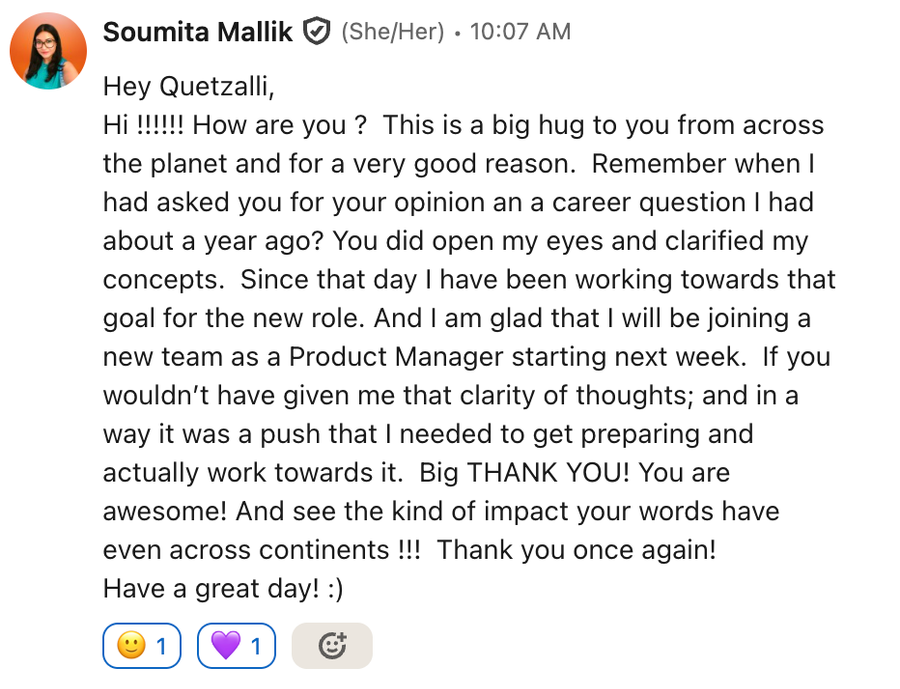The image size is (900, 689).
Task: Click the greeting line Hey Quetzalli
Action: [x=189, y=87]
